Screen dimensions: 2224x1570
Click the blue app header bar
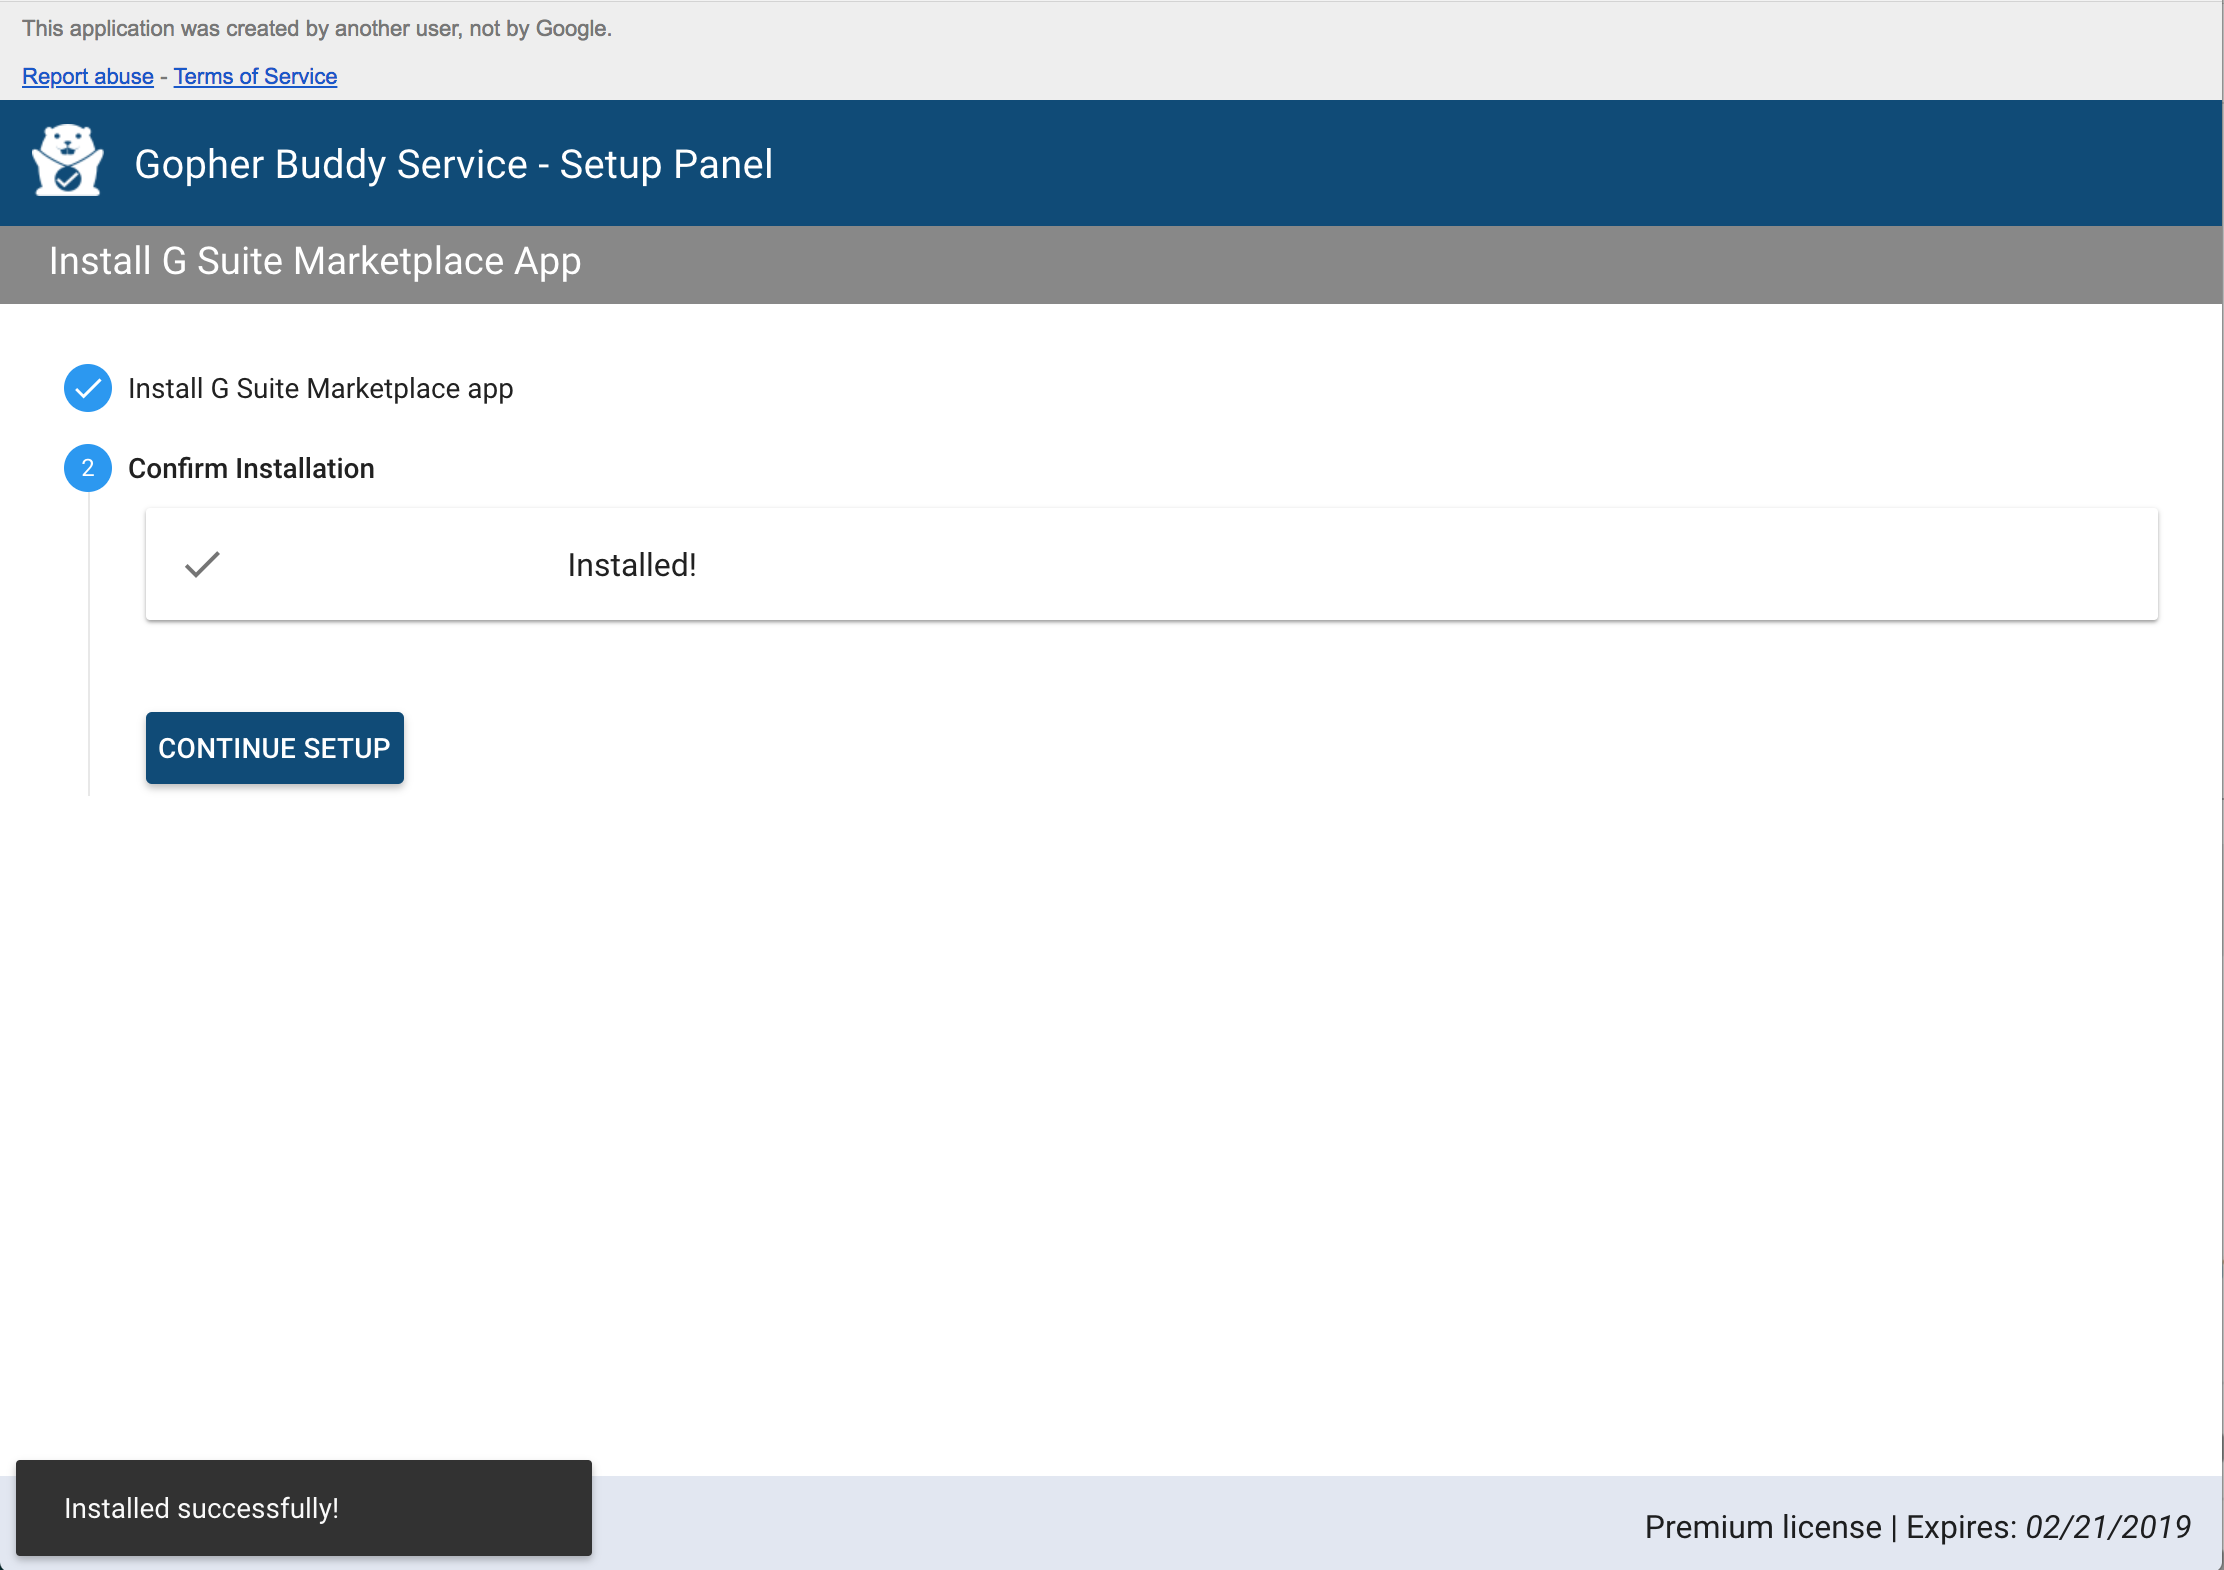tap(1400, 163)
